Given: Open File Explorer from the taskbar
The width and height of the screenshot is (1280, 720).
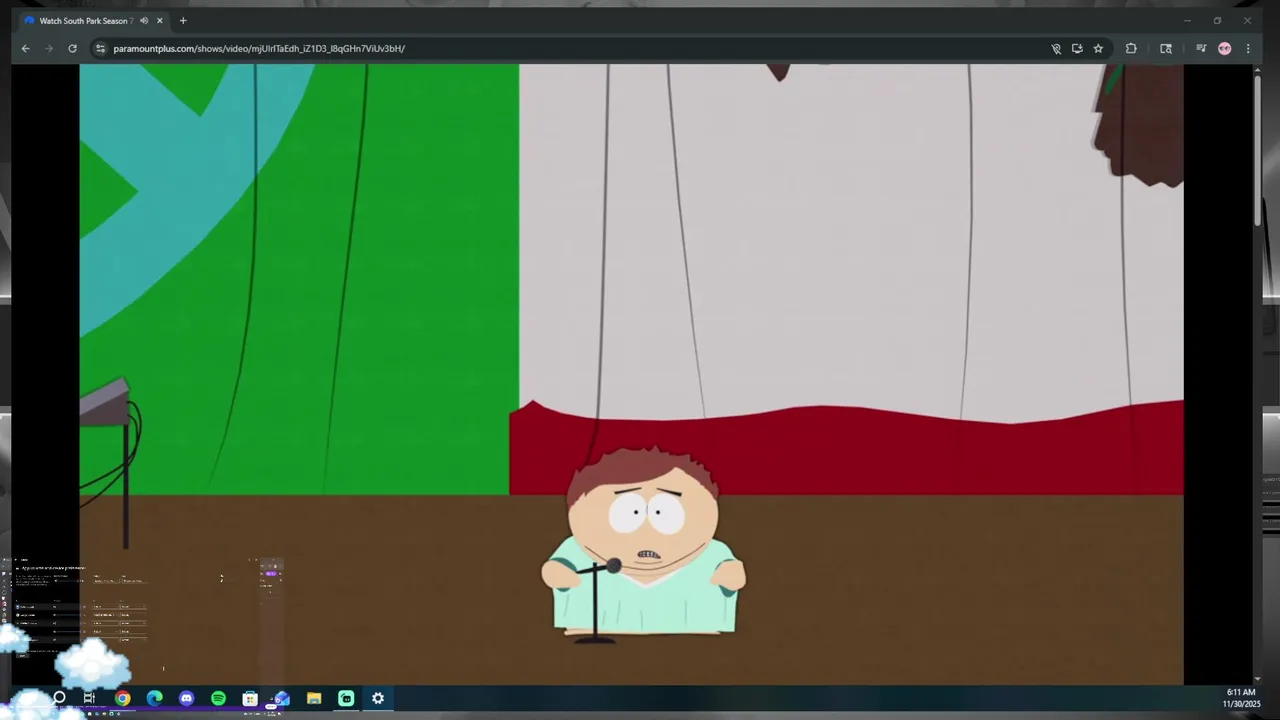Looking at the screenshot, I should click(x=314, y=698).
